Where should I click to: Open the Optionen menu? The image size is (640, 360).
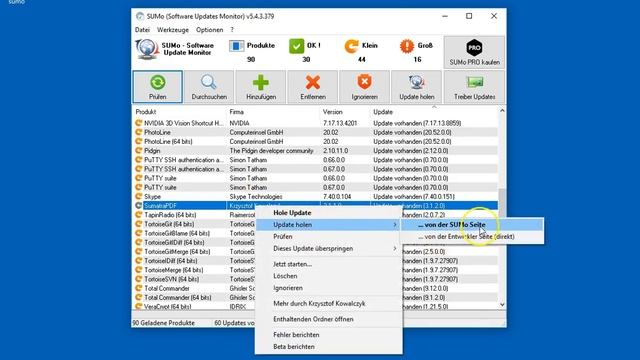click(209, 30)
